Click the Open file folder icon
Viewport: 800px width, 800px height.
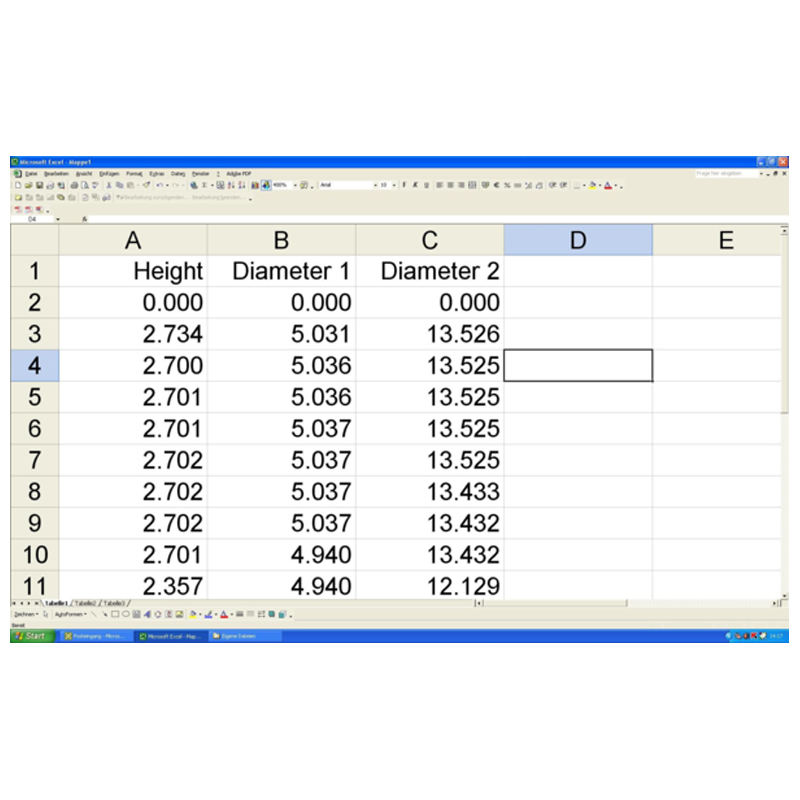(x=29, y=185)
